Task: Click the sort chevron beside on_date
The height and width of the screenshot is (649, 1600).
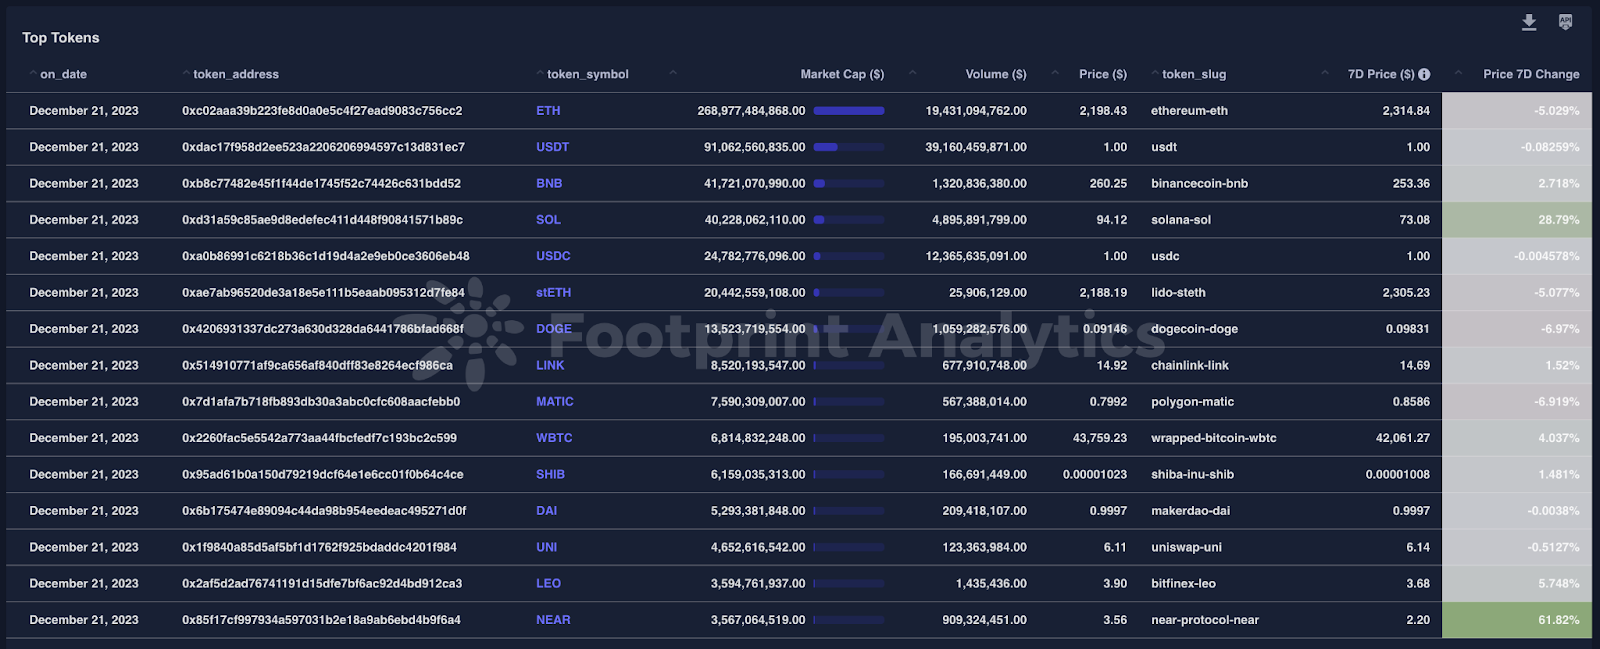Action: tap(33, 73)
